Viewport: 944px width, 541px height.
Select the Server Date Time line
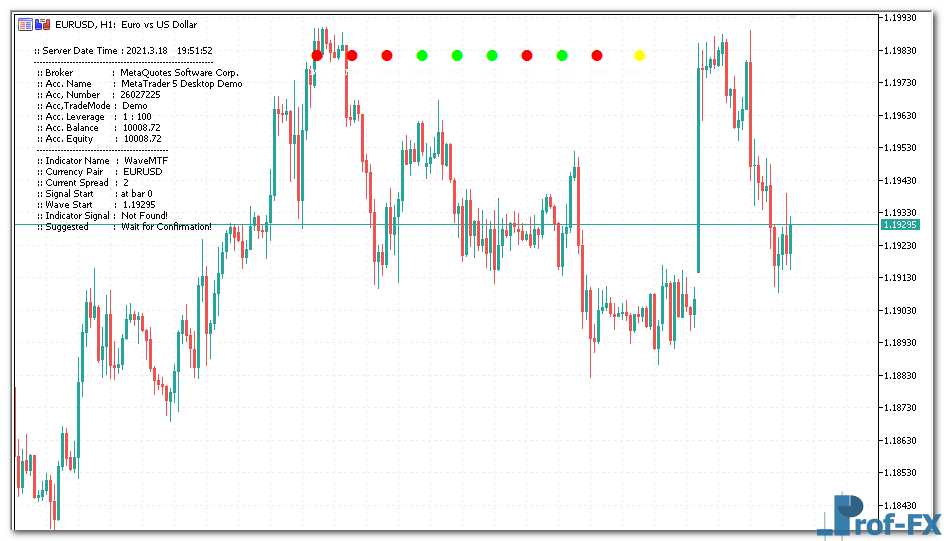[124, 50]
